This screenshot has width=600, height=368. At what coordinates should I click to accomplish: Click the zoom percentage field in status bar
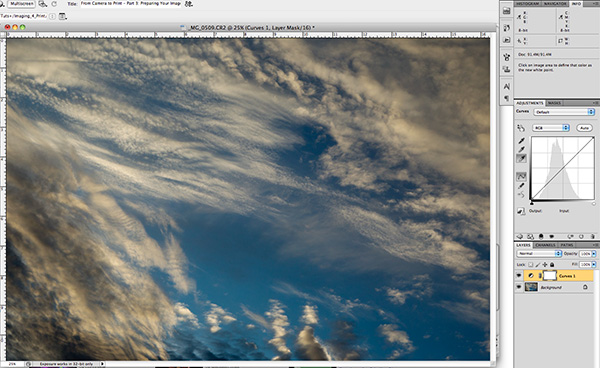click(13, 364)
